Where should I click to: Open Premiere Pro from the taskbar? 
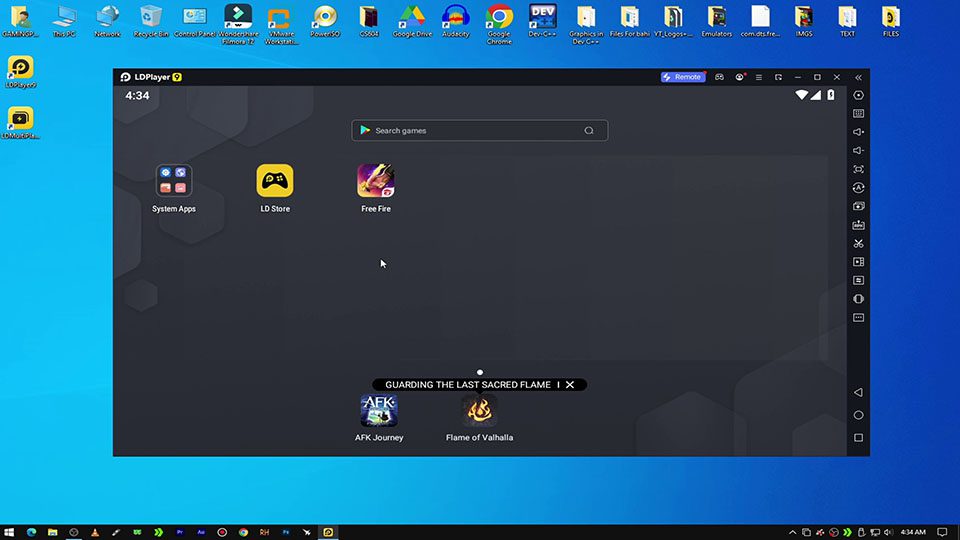[x=179, y=532]
